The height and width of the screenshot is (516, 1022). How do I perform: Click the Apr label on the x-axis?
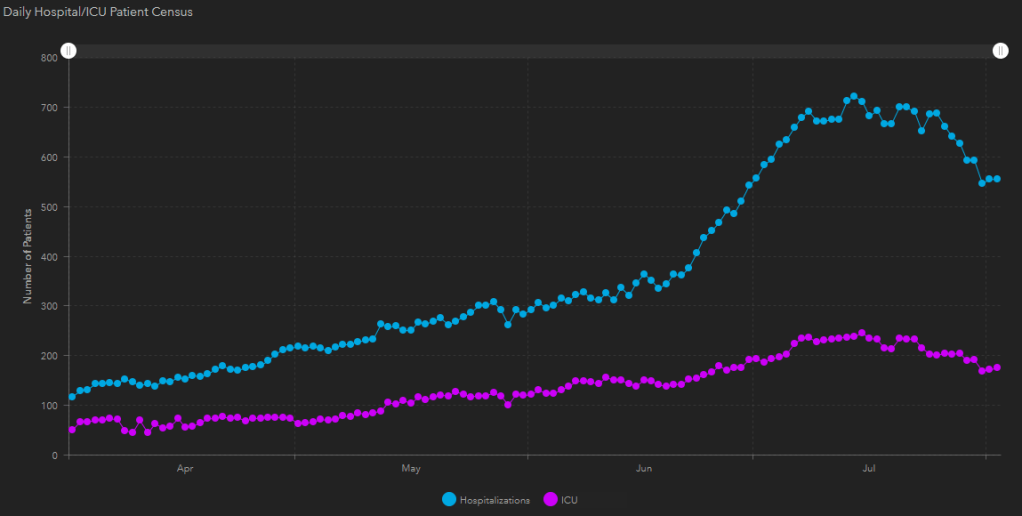184,468
